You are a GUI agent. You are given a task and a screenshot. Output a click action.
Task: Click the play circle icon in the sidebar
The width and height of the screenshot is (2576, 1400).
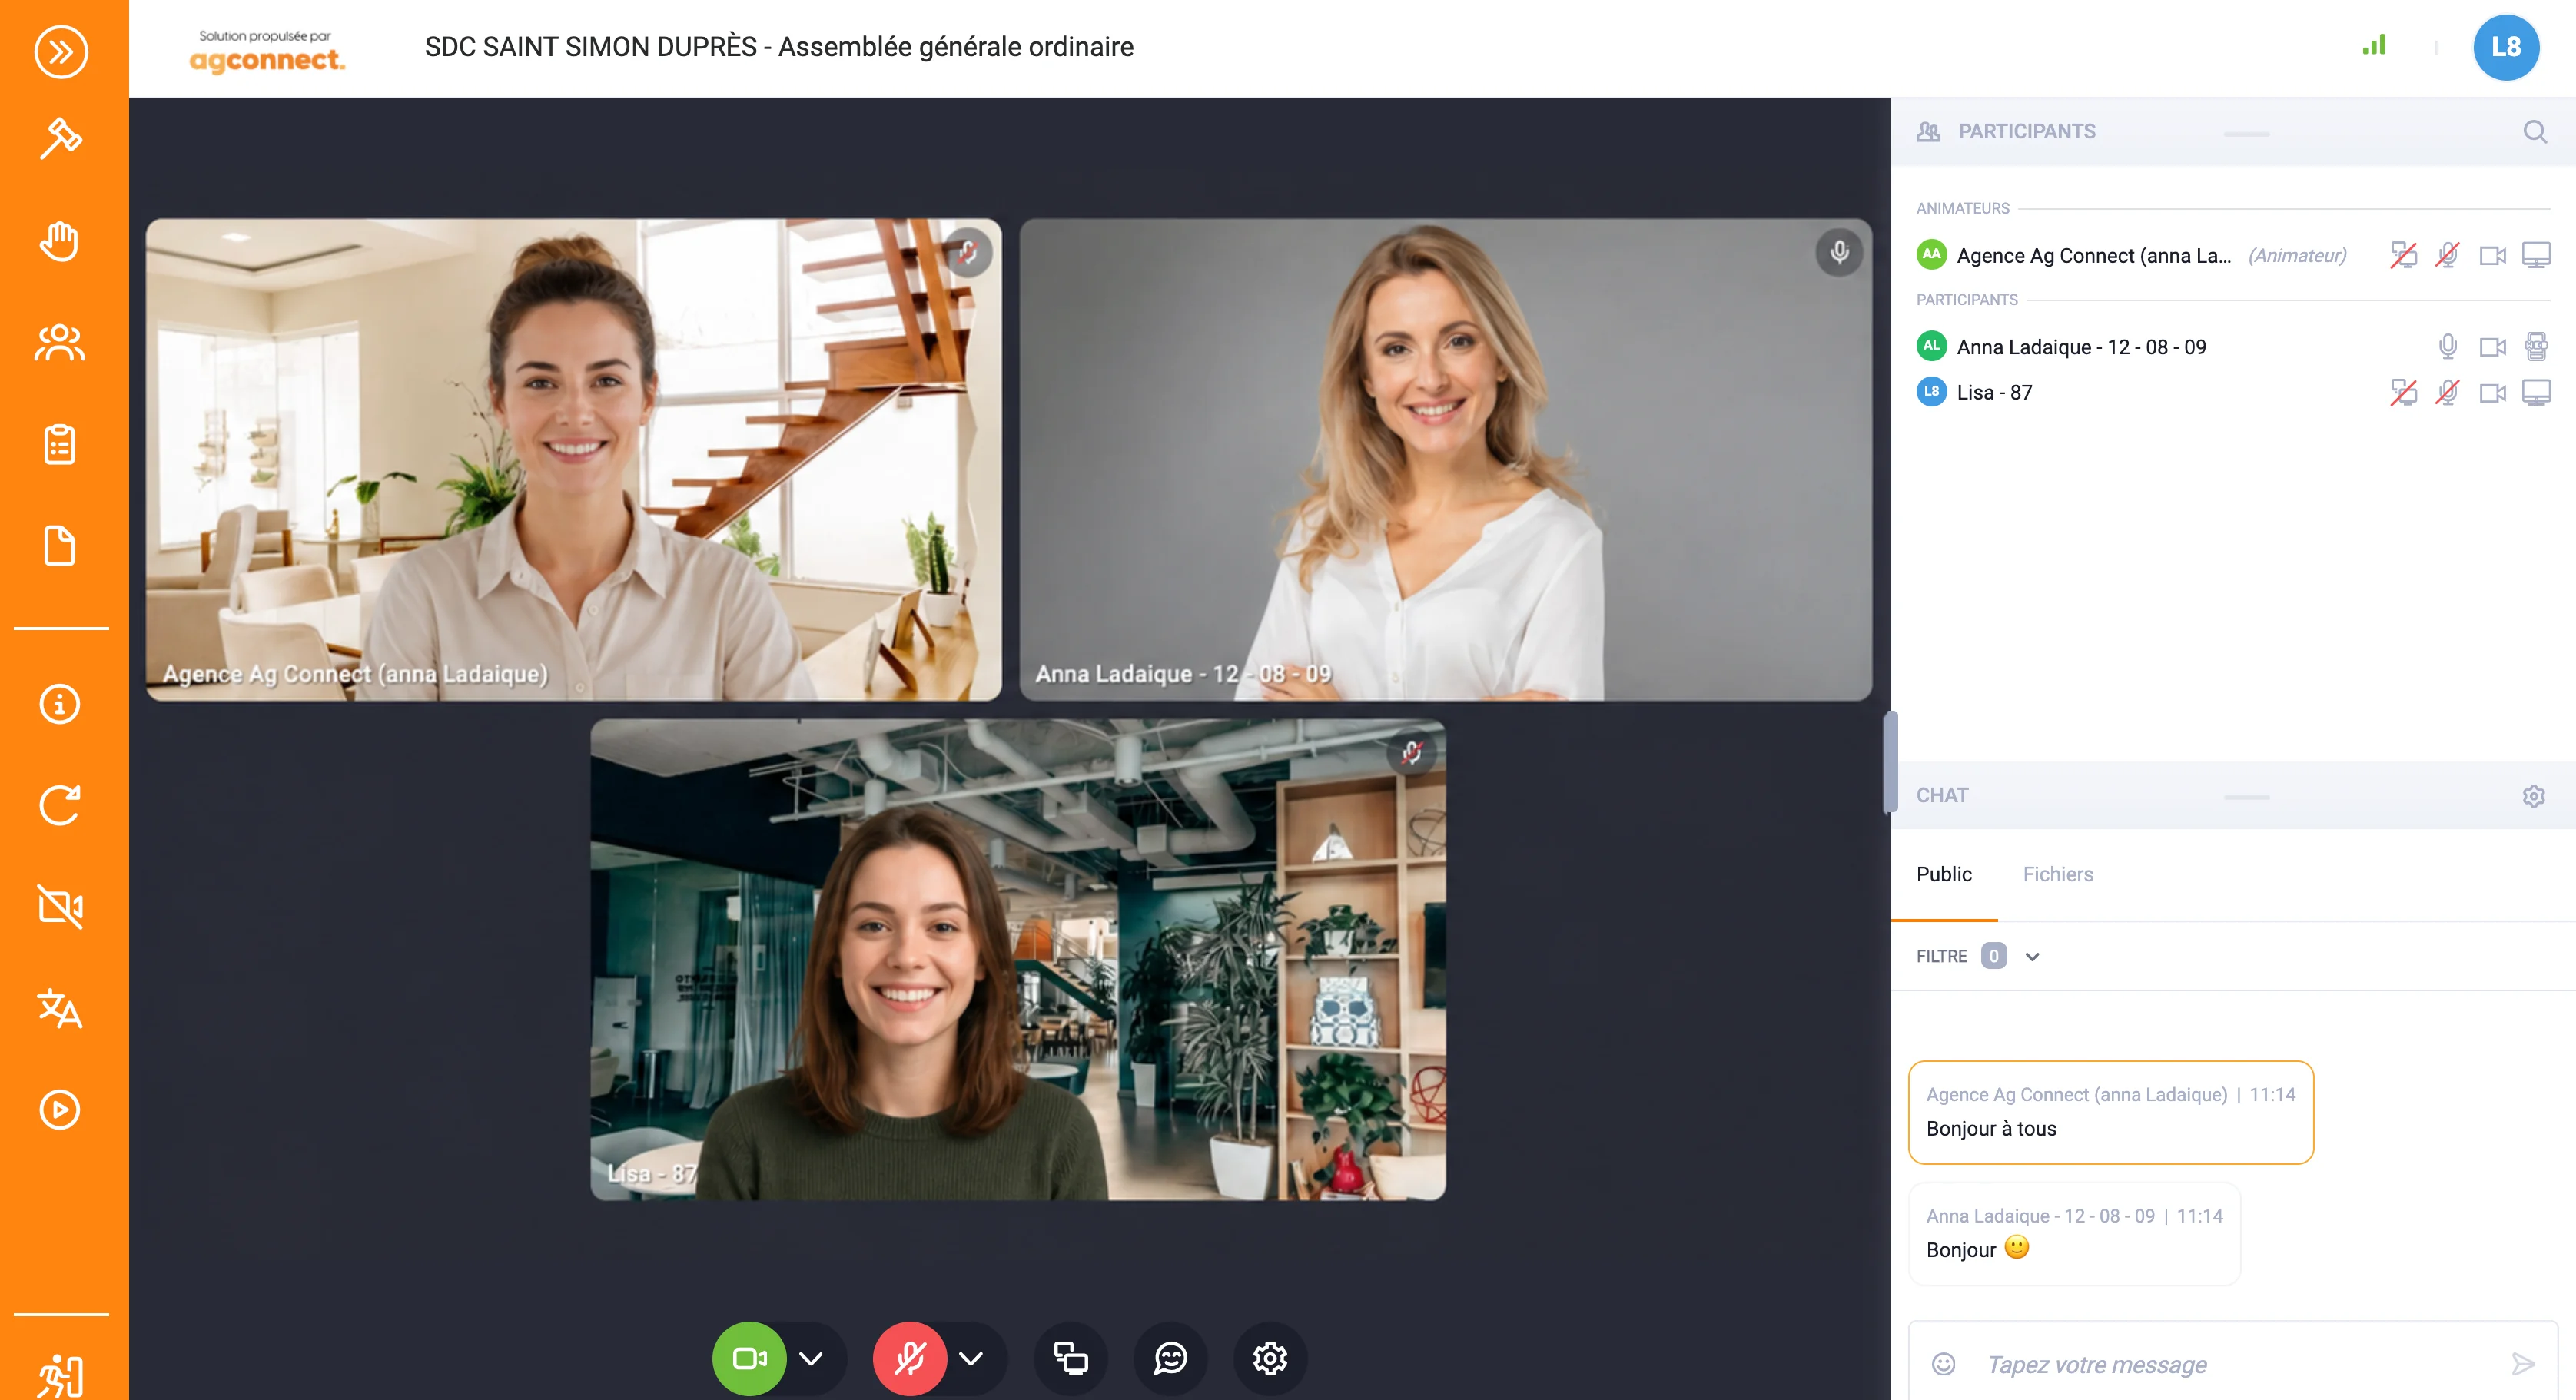(x=60, y=1110)
